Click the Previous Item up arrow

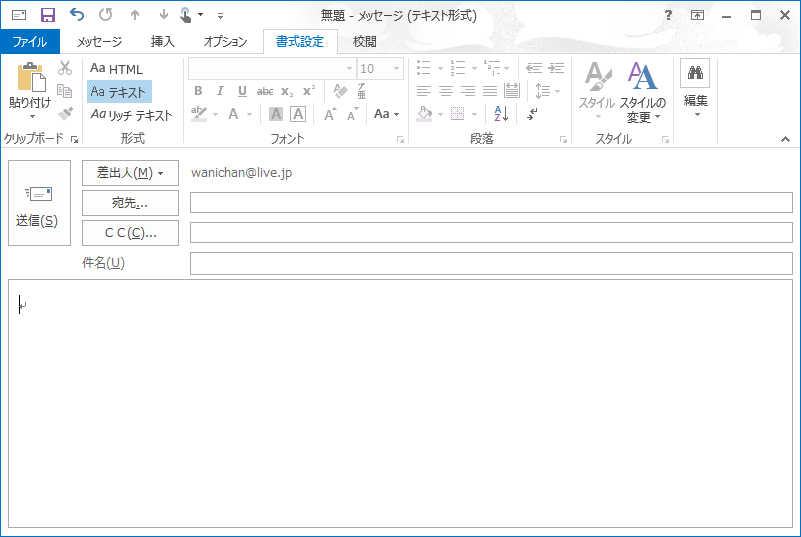(x=135, y=15)
